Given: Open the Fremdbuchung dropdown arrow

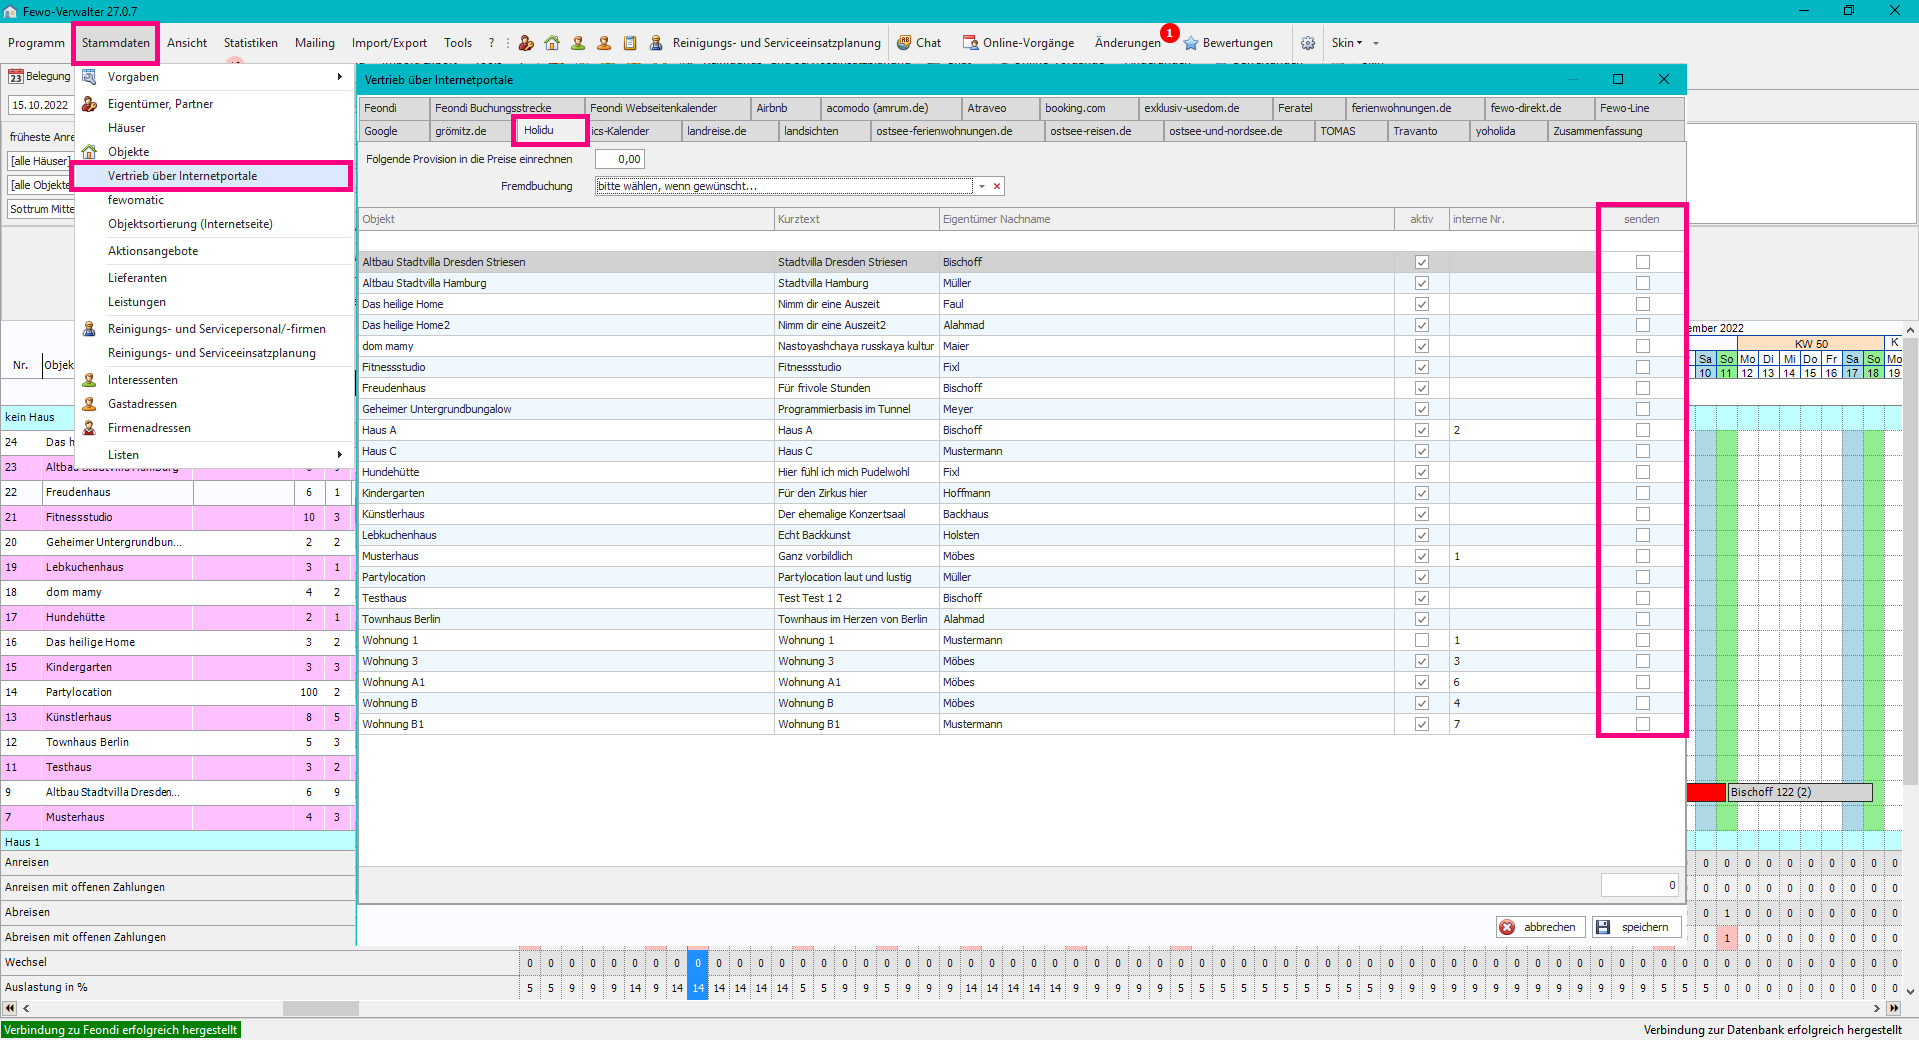Looking at the screenshot, I should [982, 186].
